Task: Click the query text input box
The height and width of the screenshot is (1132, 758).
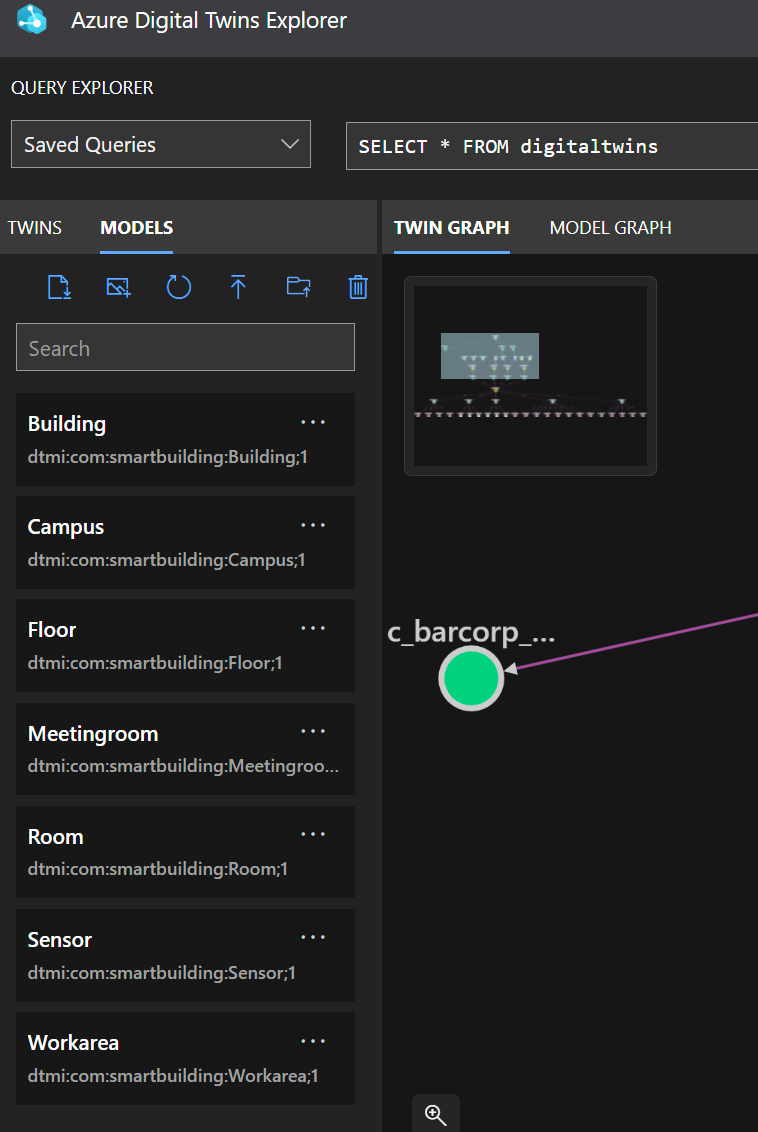Action: click(552, 146)
